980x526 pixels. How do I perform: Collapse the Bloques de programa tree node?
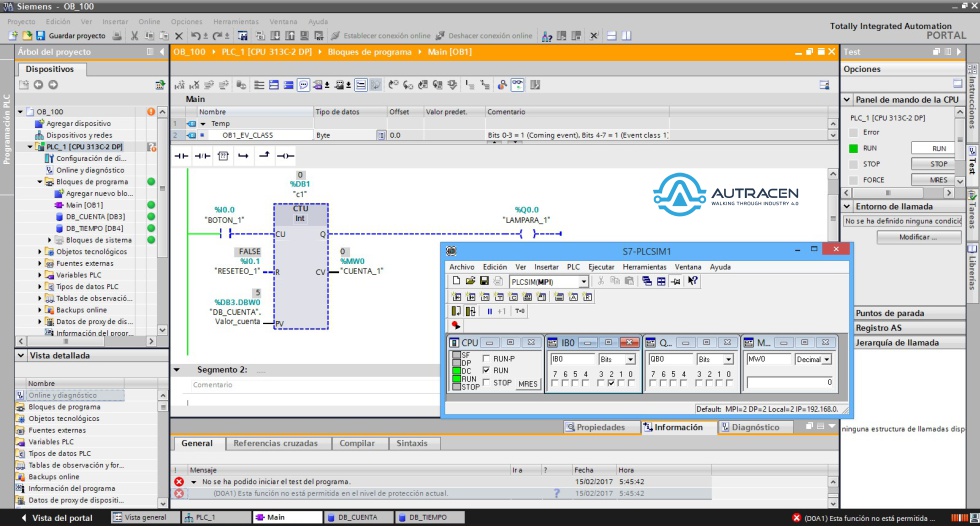[x=40, y=182]
